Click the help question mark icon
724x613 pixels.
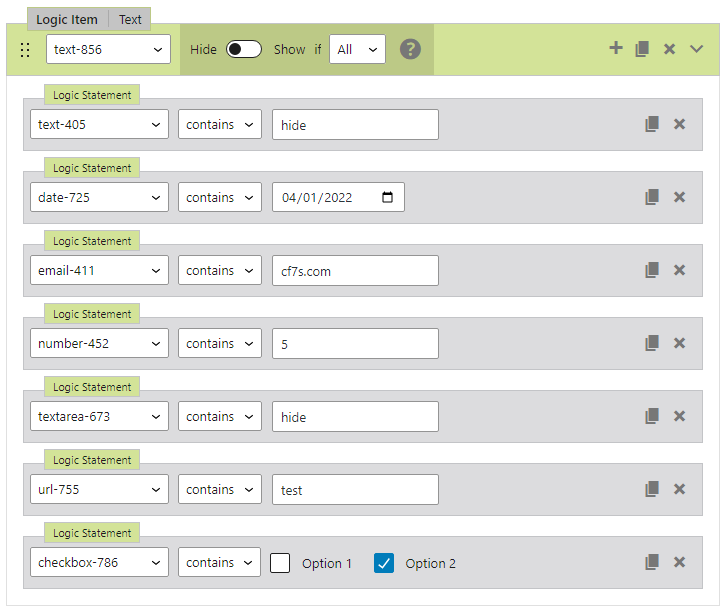click(x=410, y=49)
